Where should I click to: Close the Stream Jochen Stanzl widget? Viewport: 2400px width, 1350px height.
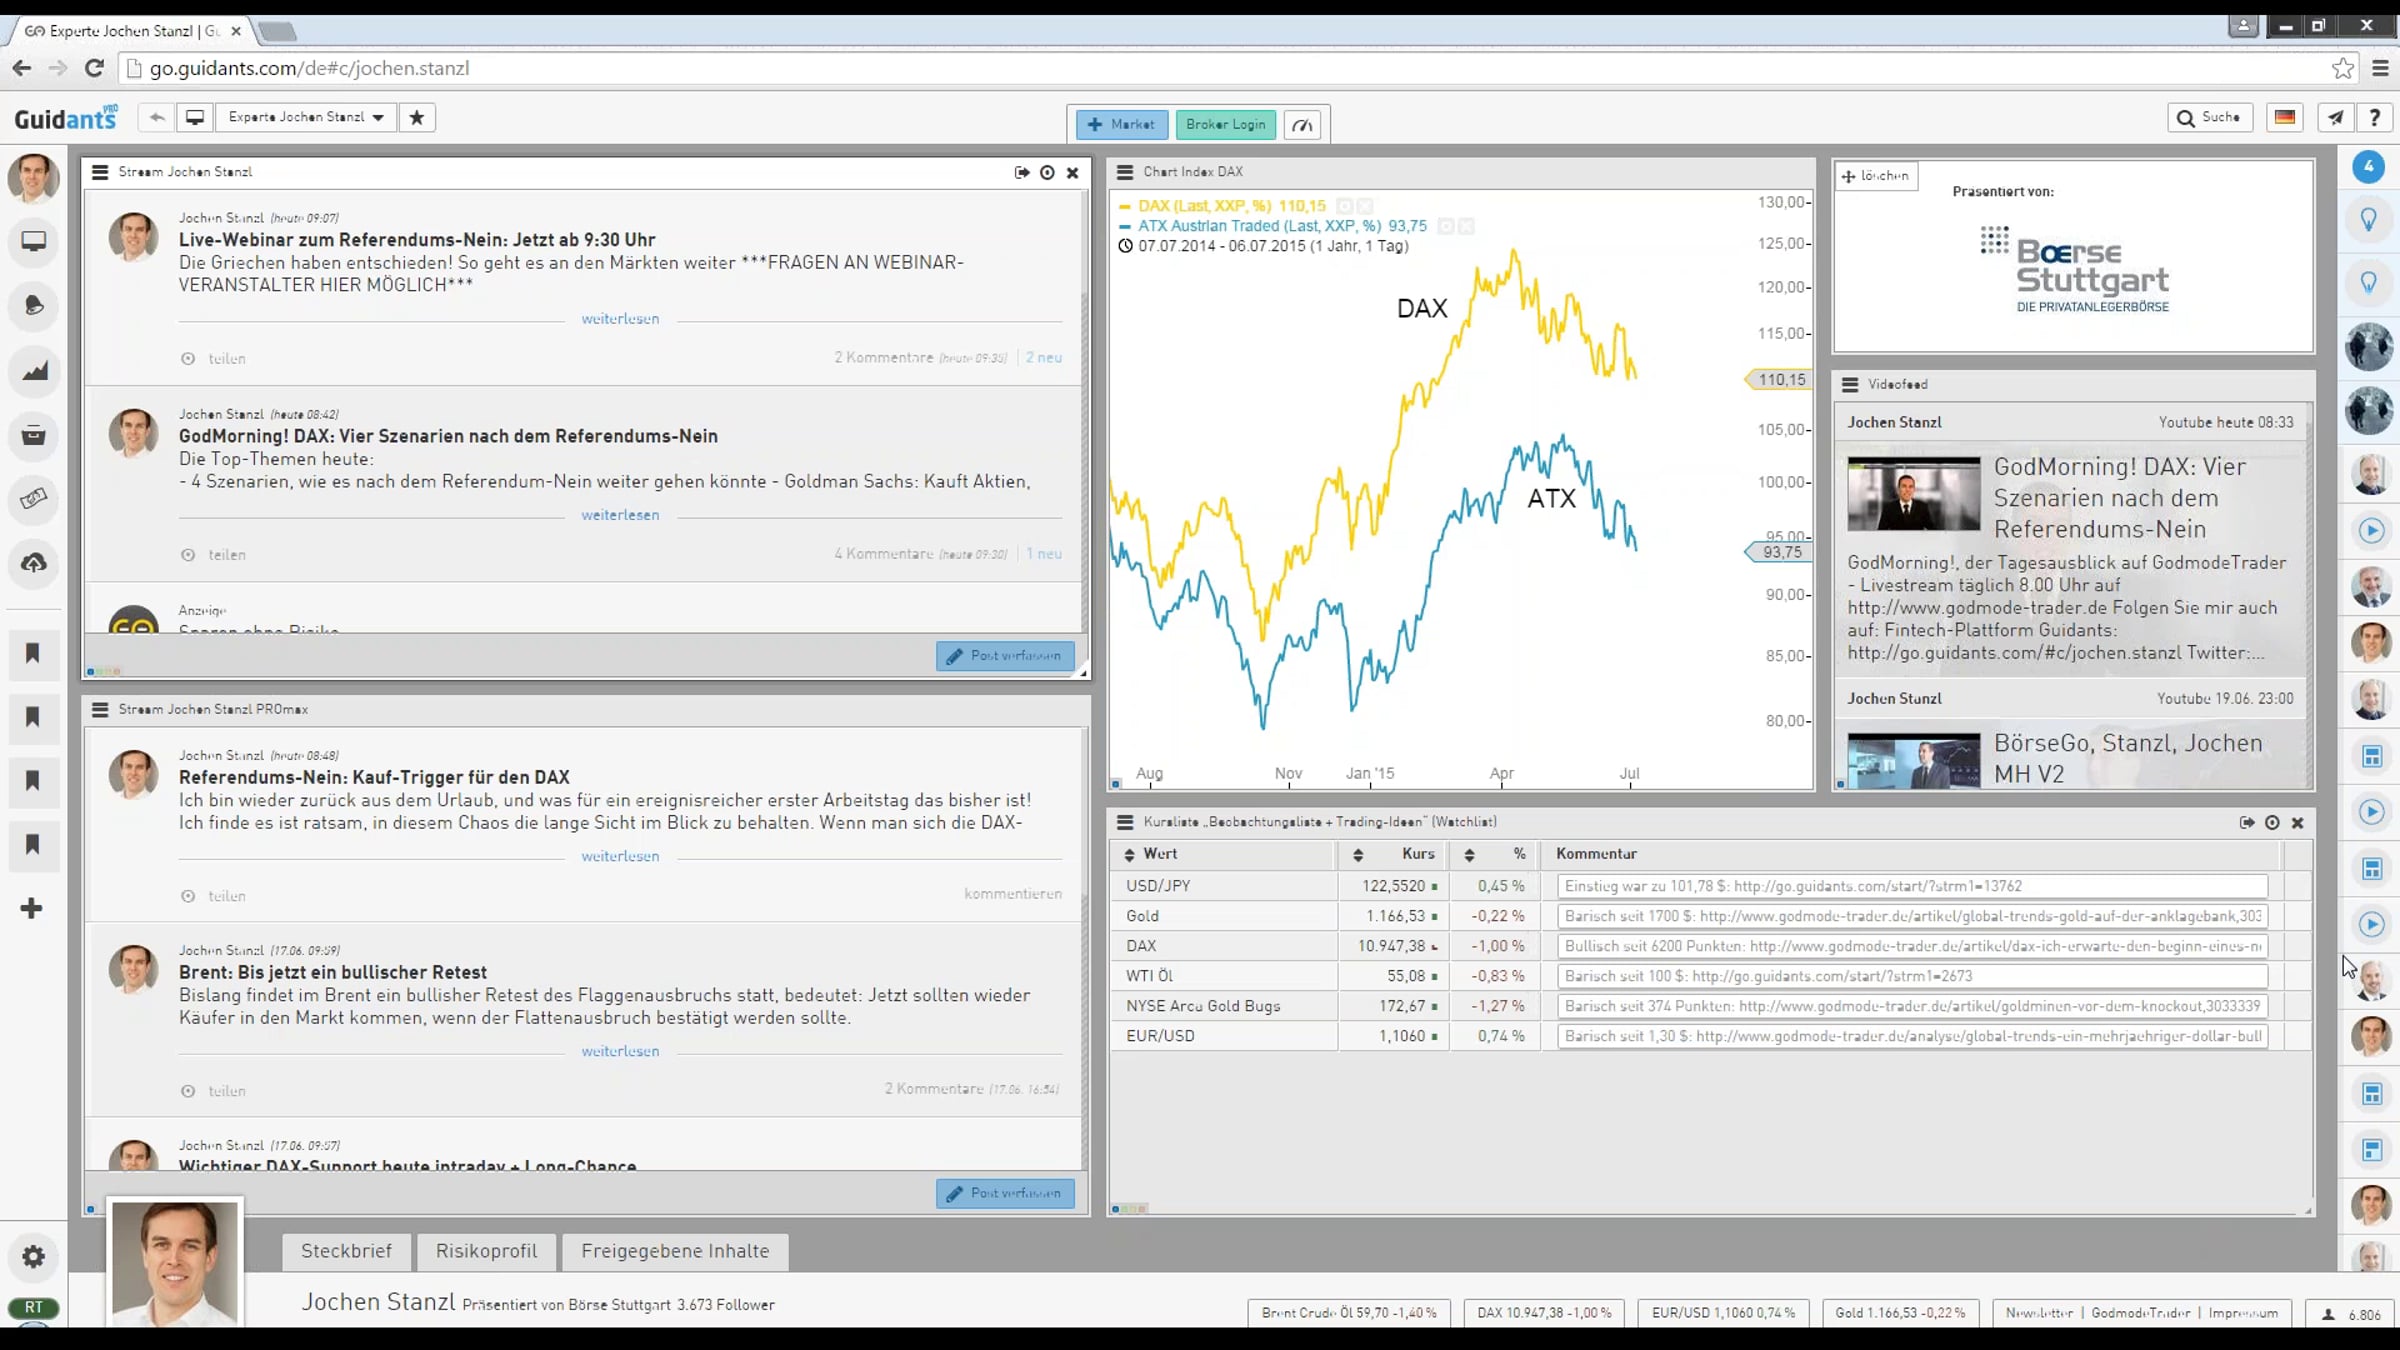tap(1073, 172)
